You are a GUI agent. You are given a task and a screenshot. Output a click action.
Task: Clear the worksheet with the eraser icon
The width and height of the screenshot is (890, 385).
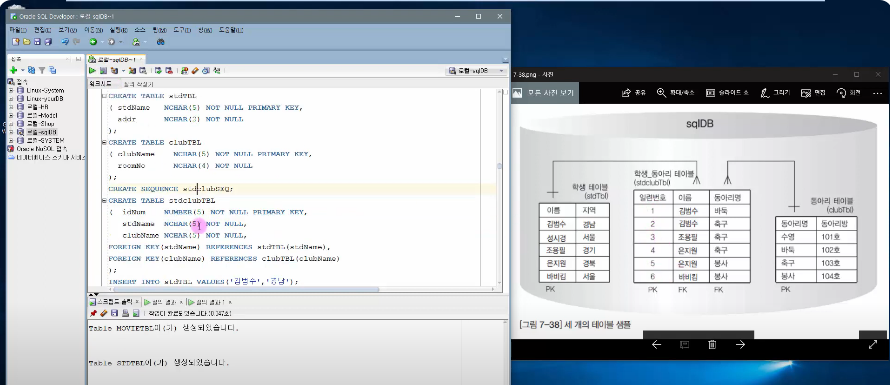click(x=195, y=70)
